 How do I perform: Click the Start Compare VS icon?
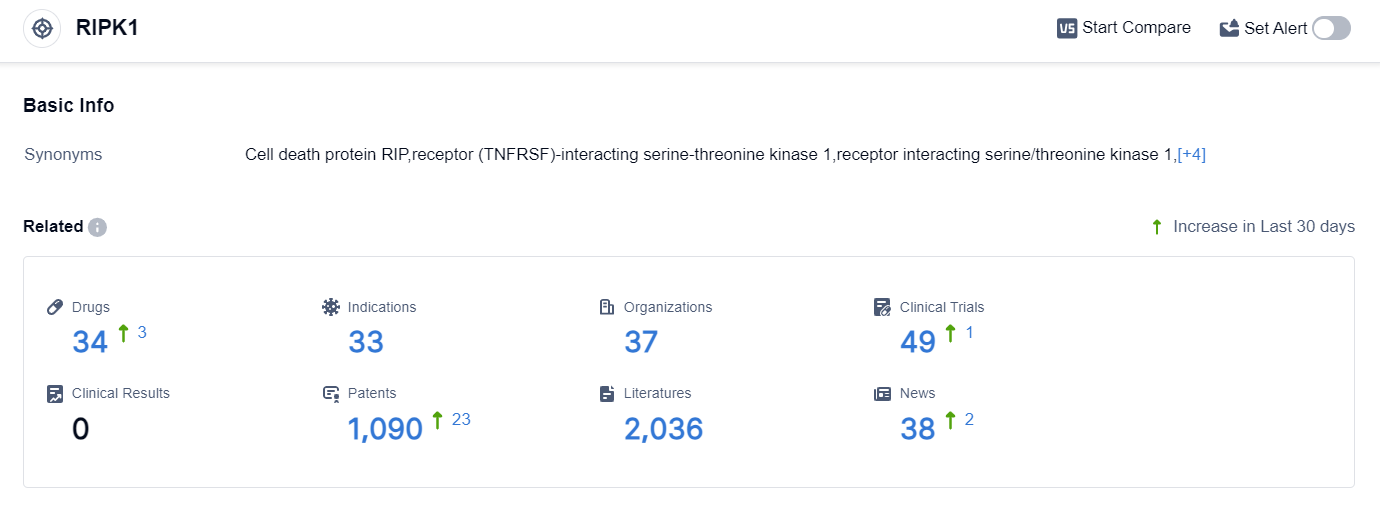1067,28
